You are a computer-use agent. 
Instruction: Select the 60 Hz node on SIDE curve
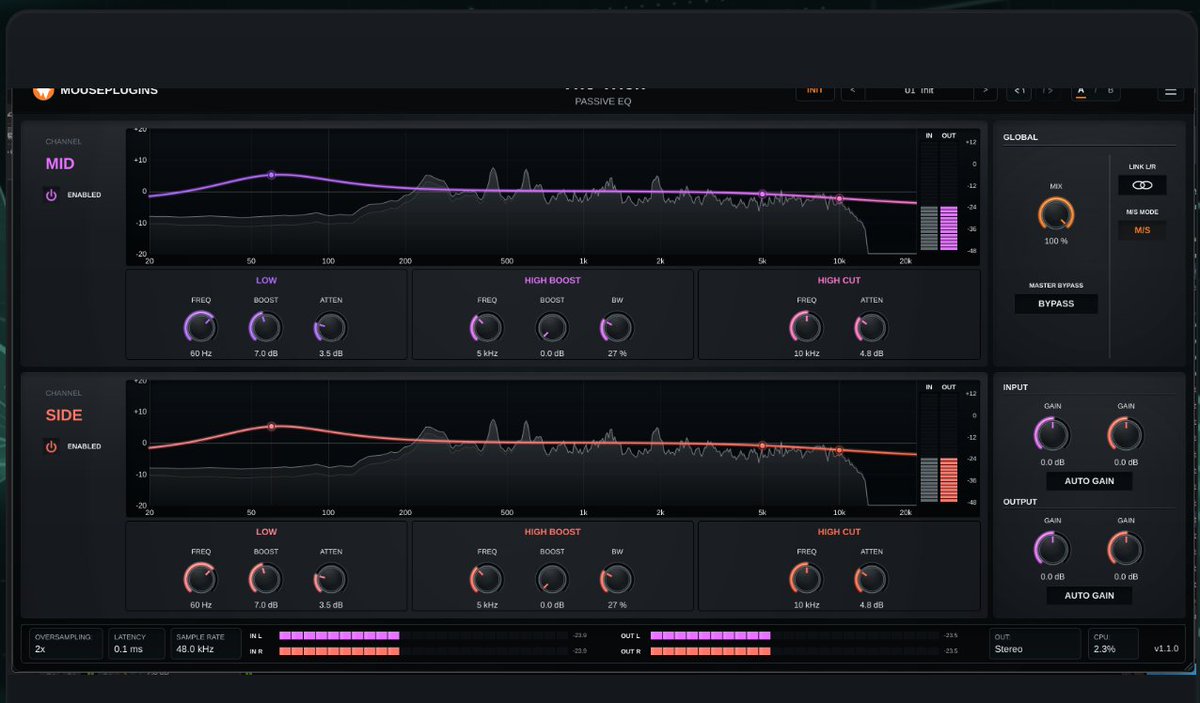click(x=271, y=426)
